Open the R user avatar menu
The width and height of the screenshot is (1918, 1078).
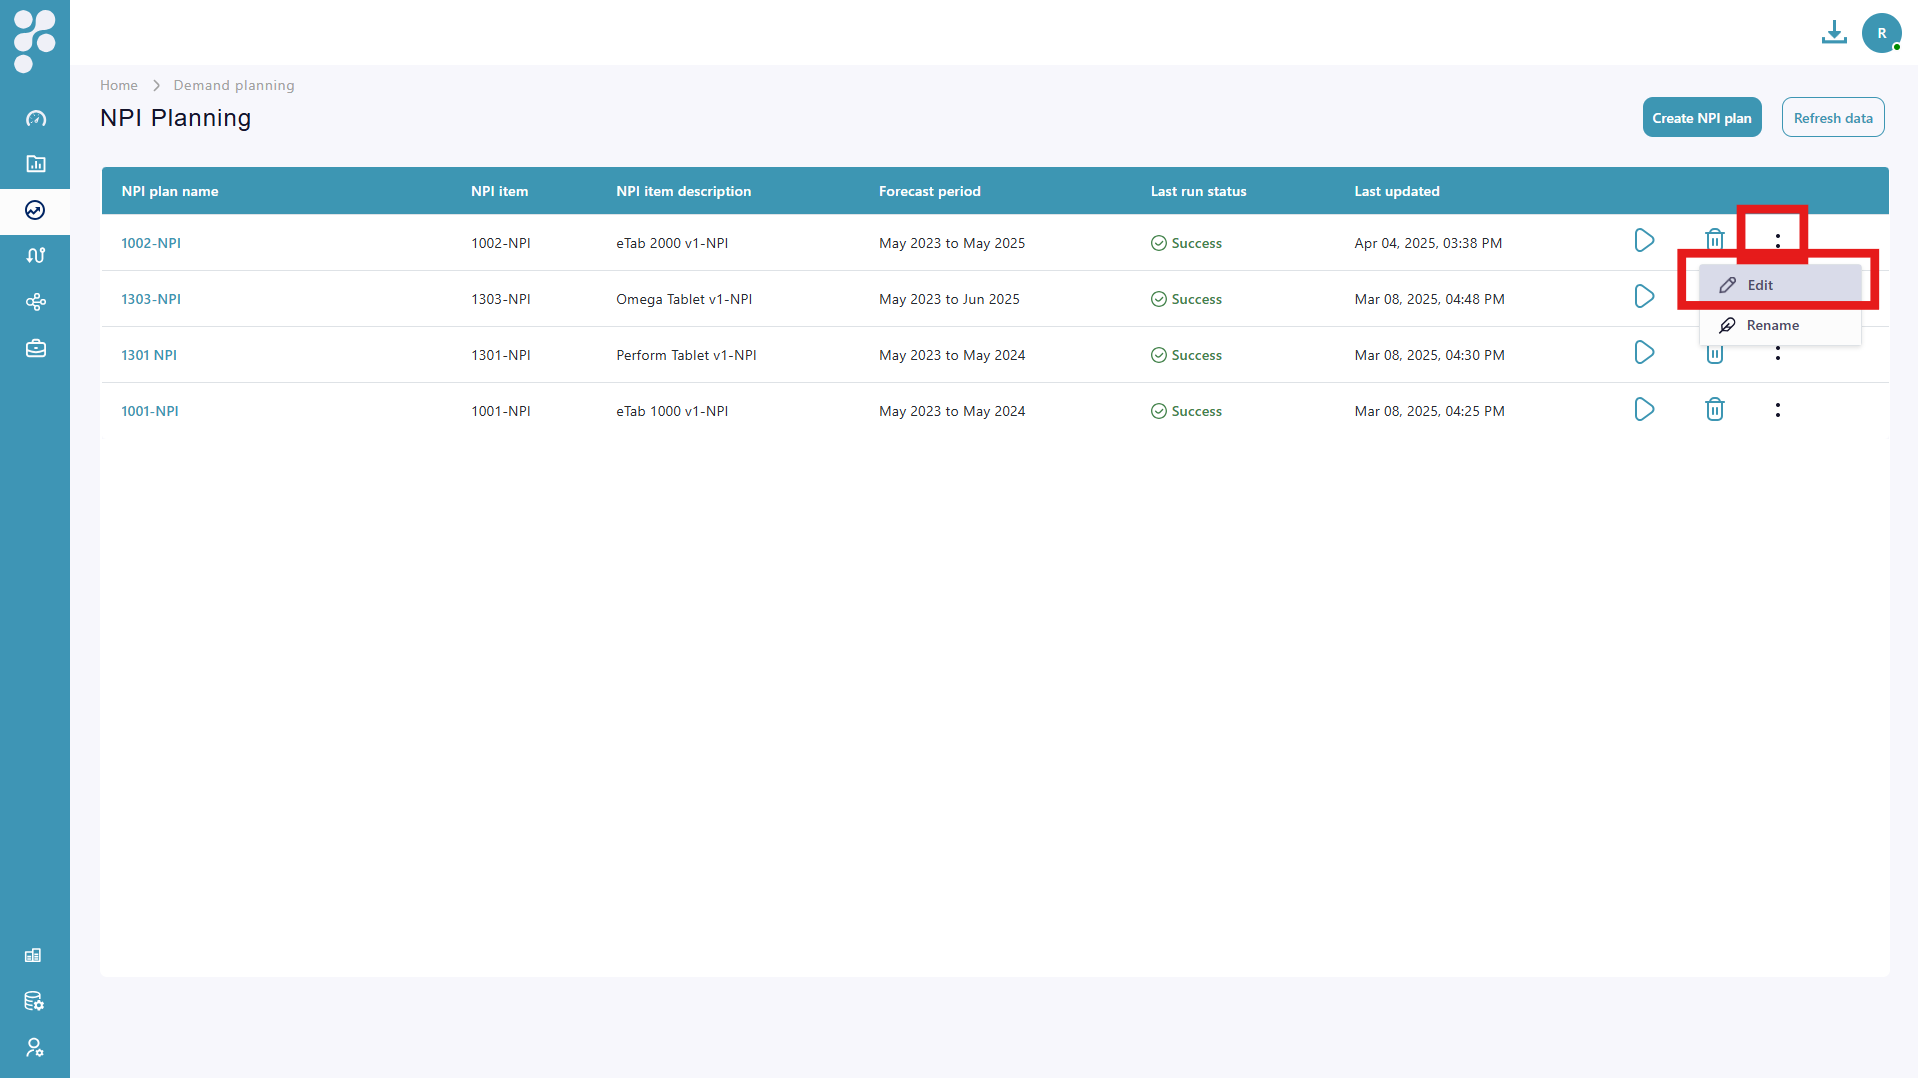[x=1881, y=33]
